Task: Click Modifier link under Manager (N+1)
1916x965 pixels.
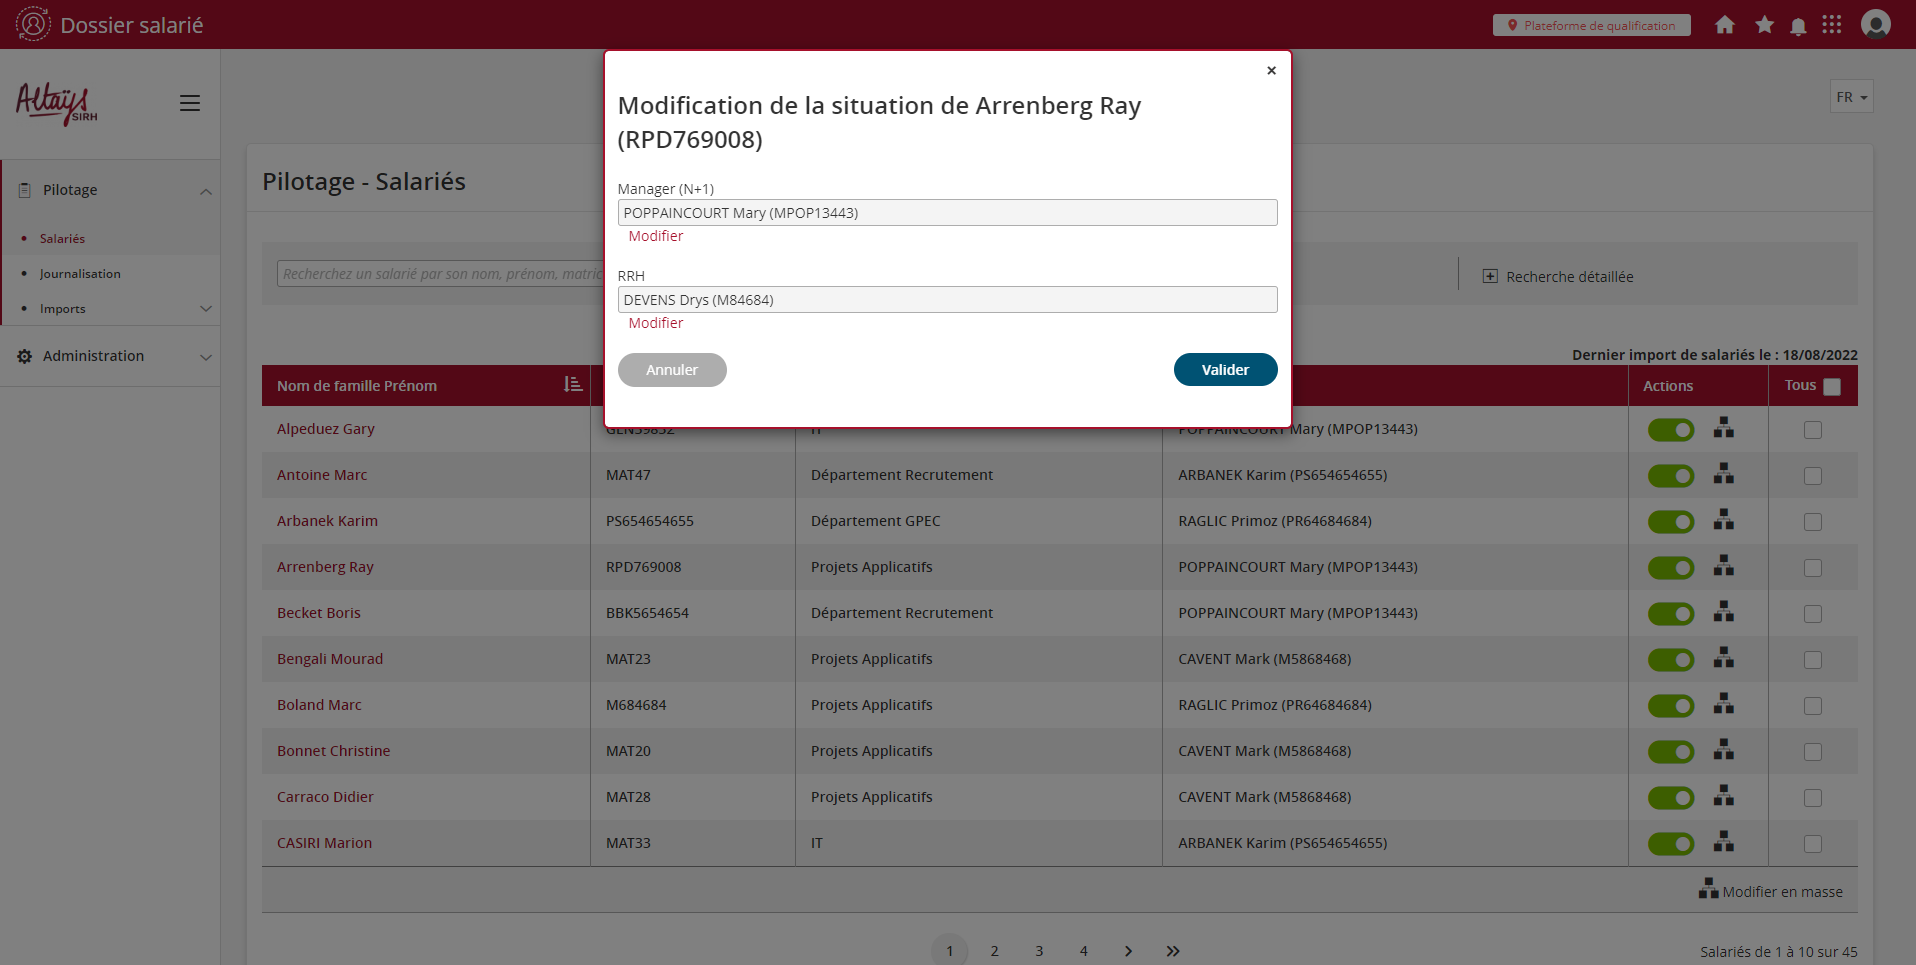Action: 656,236
